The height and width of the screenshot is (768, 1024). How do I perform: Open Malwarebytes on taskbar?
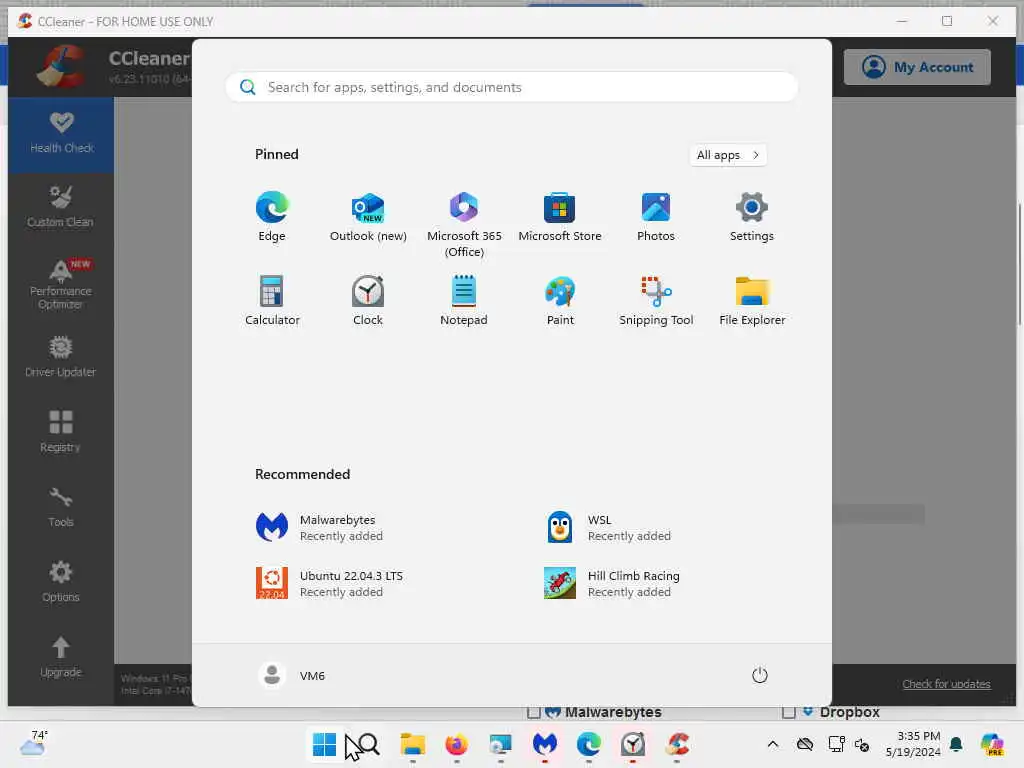[545, 744]
